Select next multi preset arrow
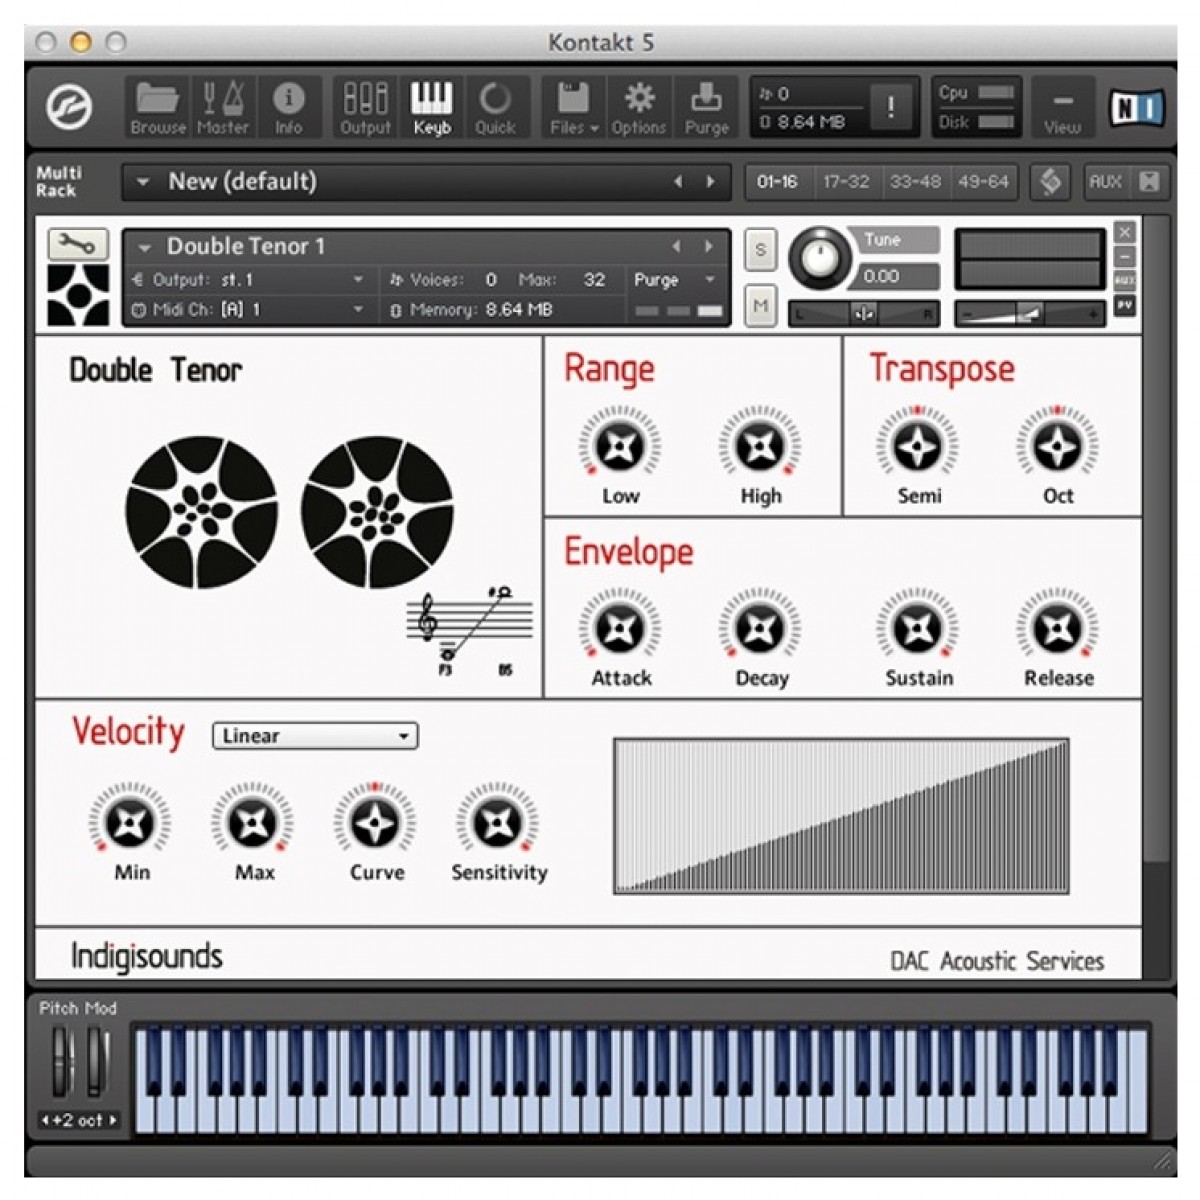 tap(711, 182)
